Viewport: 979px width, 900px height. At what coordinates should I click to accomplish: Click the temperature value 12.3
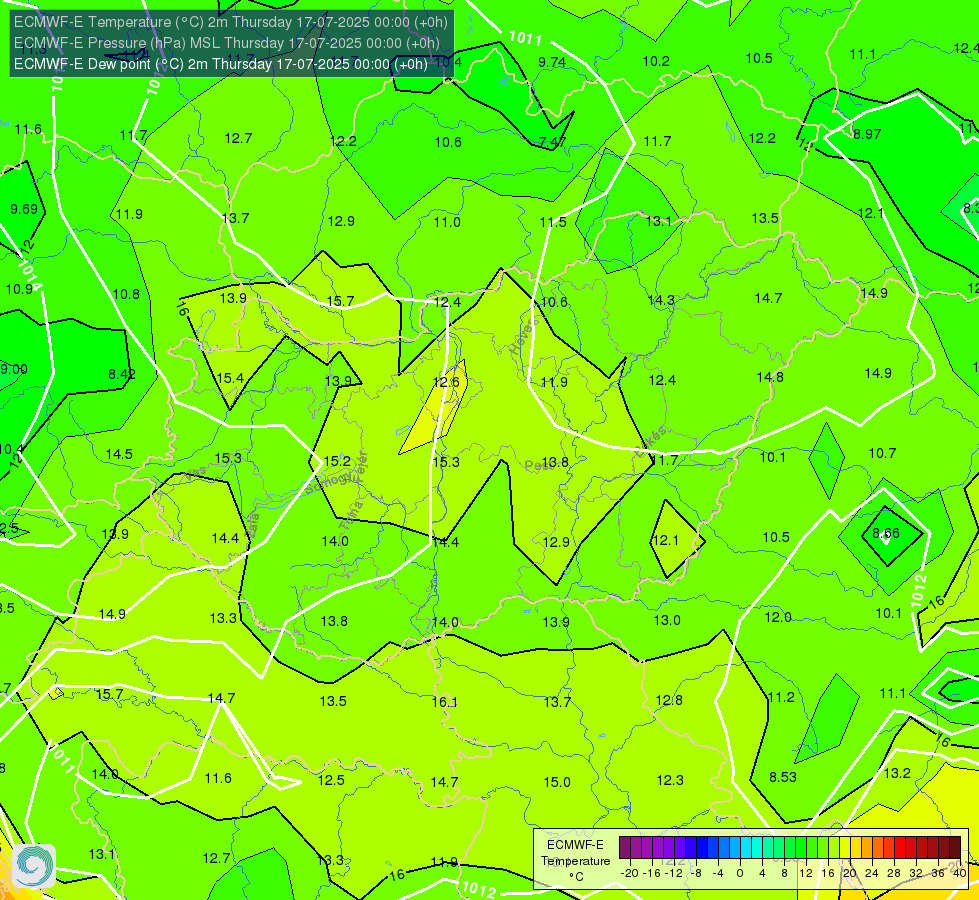pyautogui.click(x=670, y=780)
